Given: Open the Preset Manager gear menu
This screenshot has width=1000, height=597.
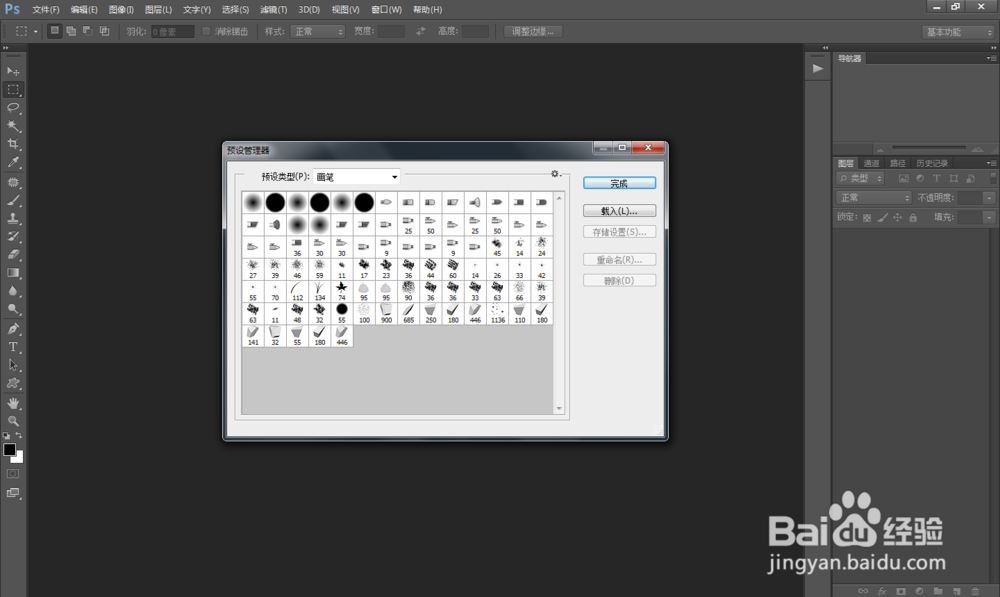Looking at the screenshot, I should (555, 174).
